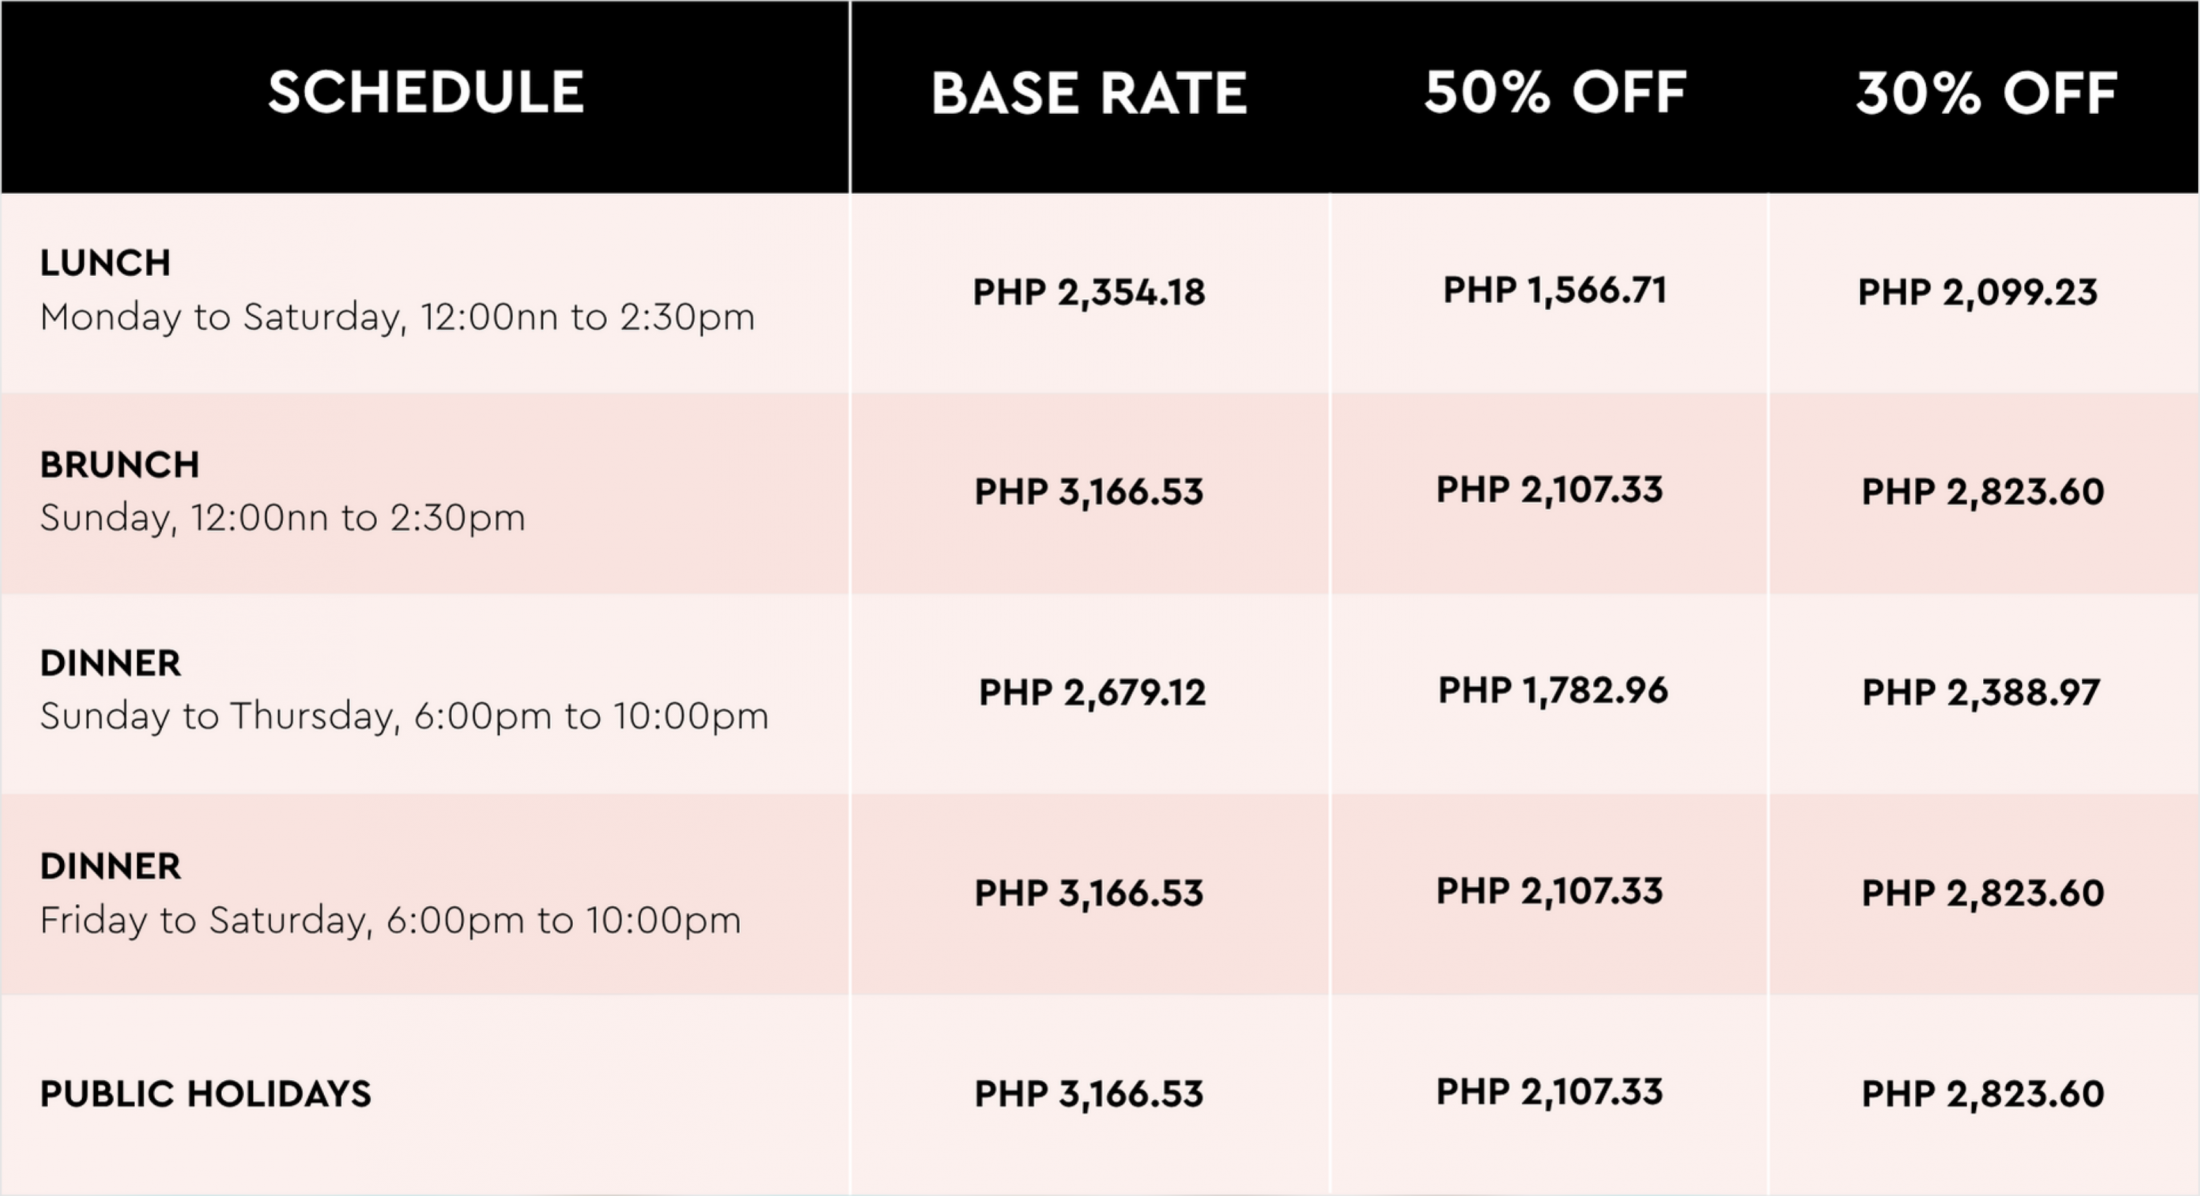
Task: Click dinner 50% off price PHP 1,782.96
Action: 1553,691
